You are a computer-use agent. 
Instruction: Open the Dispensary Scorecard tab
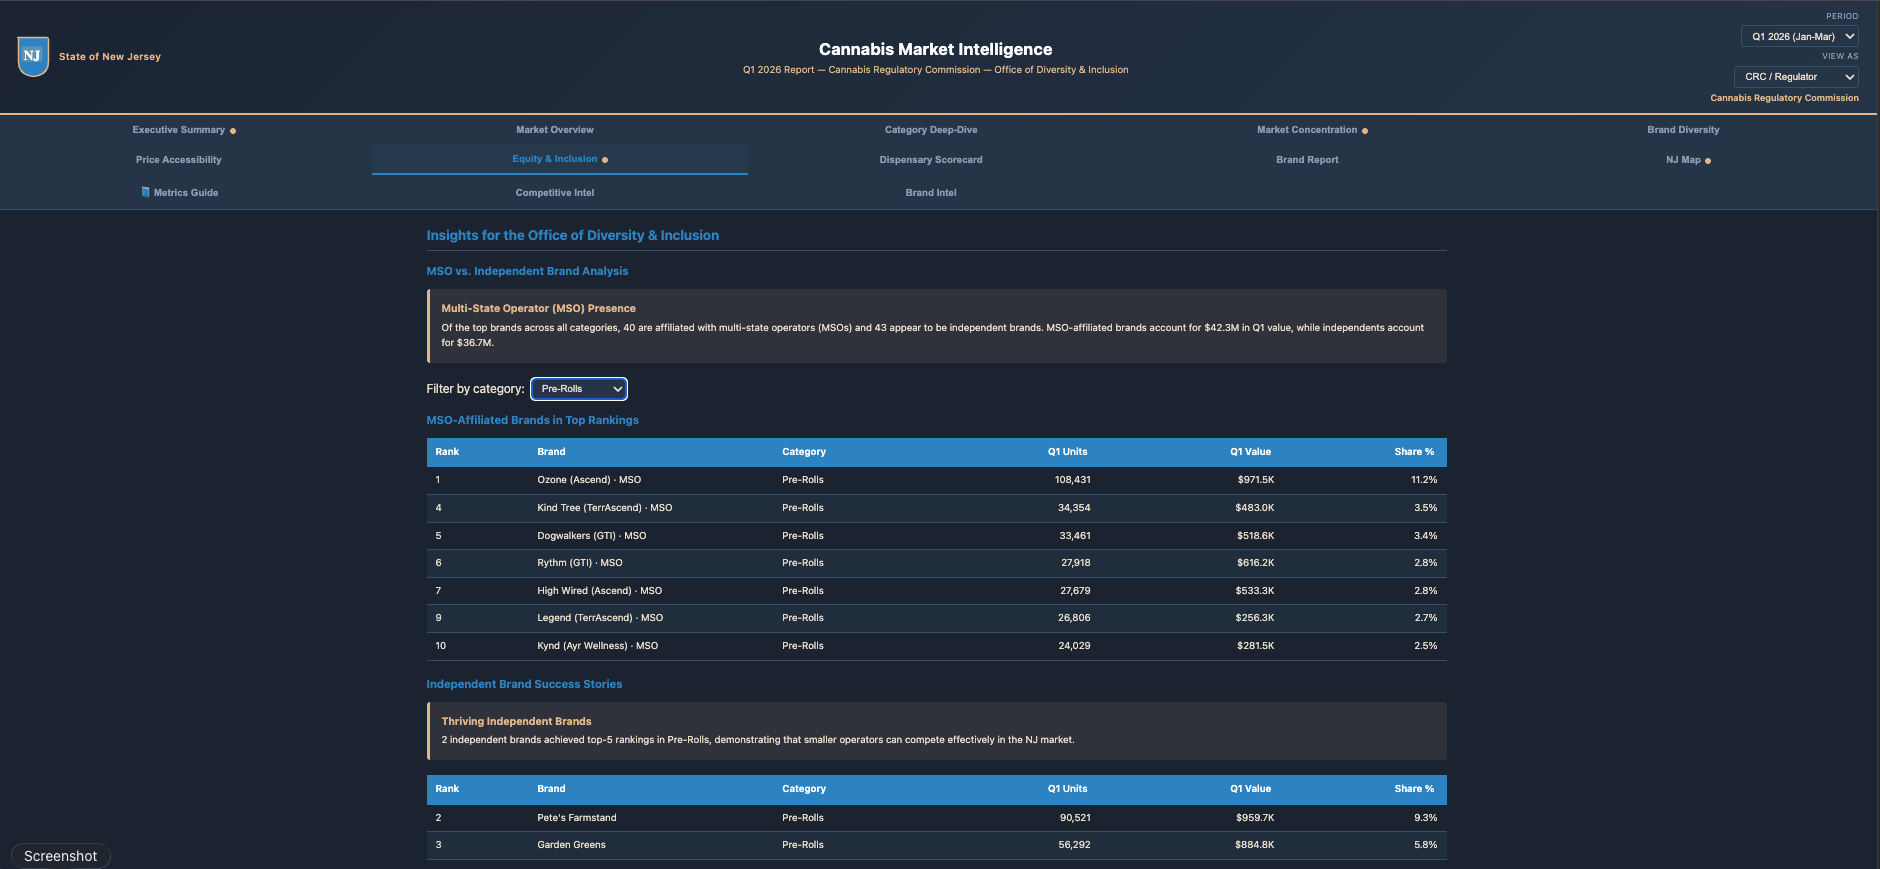tap(931, 160)
